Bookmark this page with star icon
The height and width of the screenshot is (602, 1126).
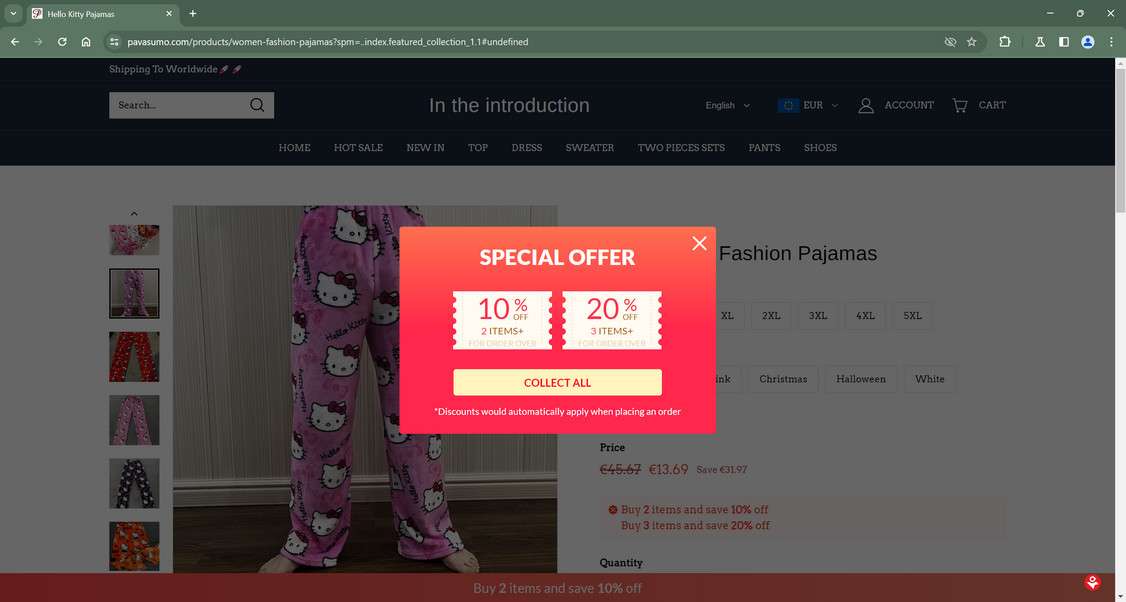pyautogui.click(x=972, y=42)
